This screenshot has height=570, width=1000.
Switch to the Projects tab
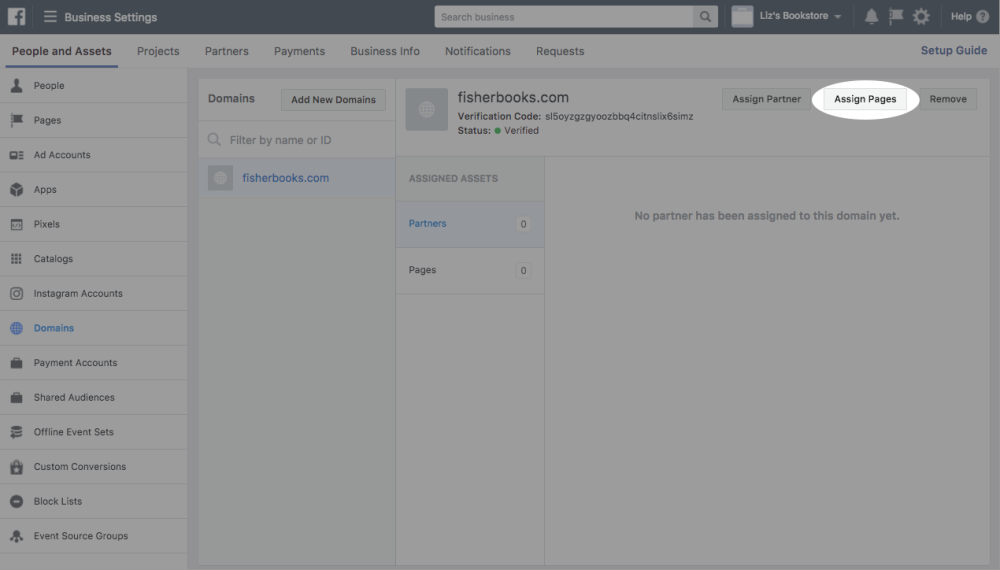coord(158,51)
